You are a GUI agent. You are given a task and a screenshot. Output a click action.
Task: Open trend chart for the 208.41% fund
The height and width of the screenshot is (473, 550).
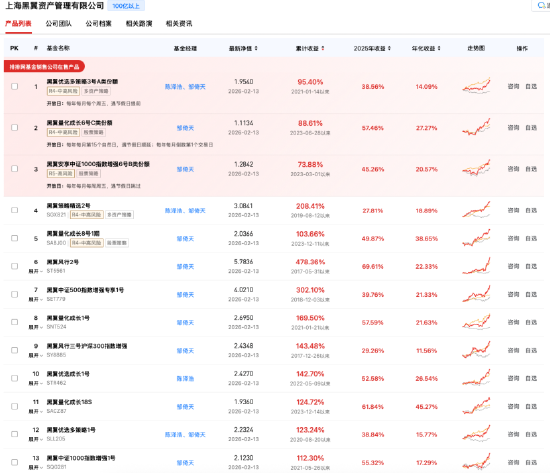pyautogui.click(x=476, y=210)
